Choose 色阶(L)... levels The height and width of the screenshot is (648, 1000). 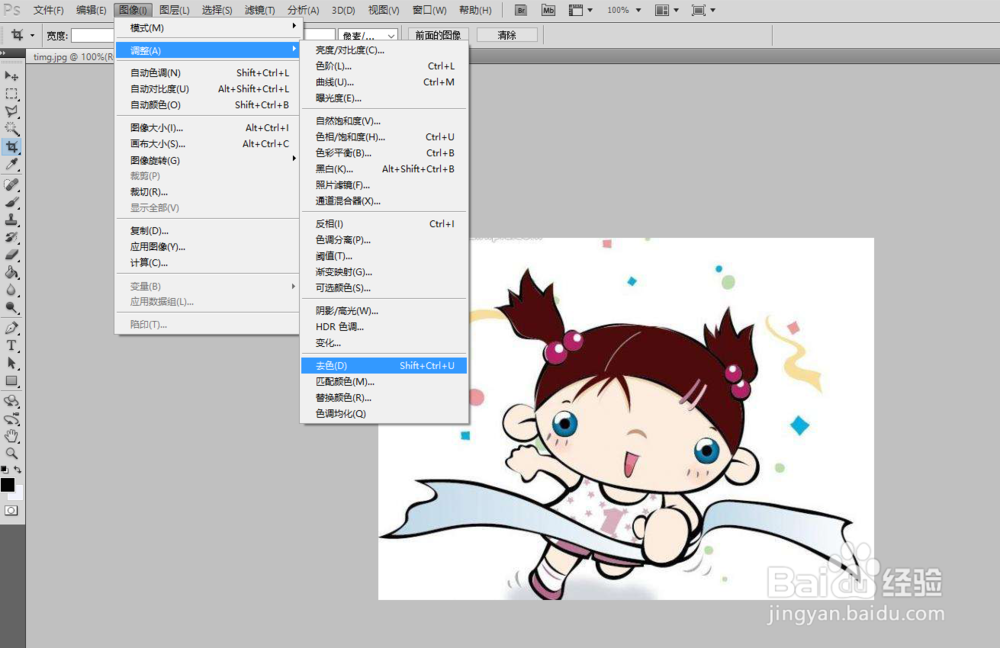click(x=384, y=66)
